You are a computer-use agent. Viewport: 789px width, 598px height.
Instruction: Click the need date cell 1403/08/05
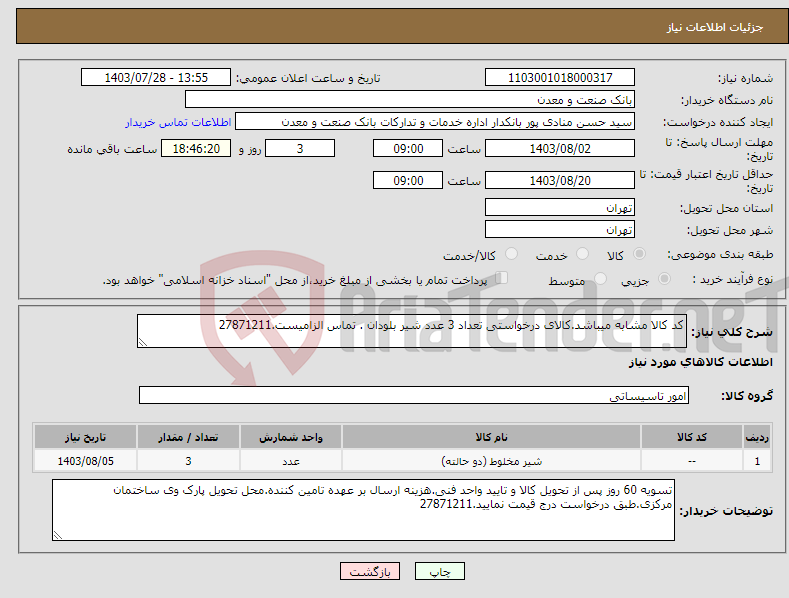click(86, 461)
